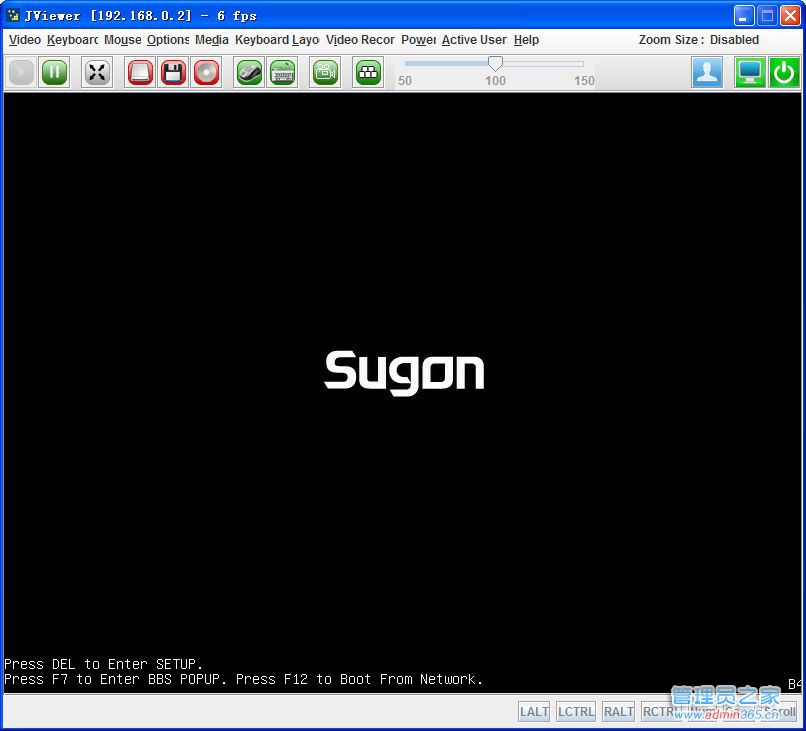
Task: Minimize the JViewer window
Action: (x=743, y=15)
